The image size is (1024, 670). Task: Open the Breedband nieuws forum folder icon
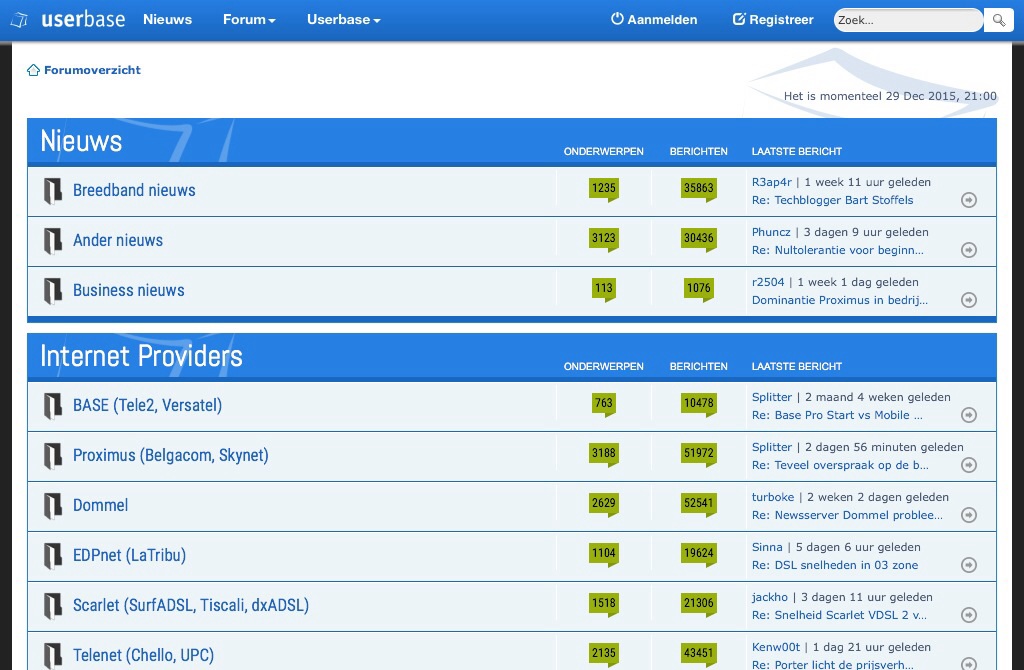tap(53, 191)
